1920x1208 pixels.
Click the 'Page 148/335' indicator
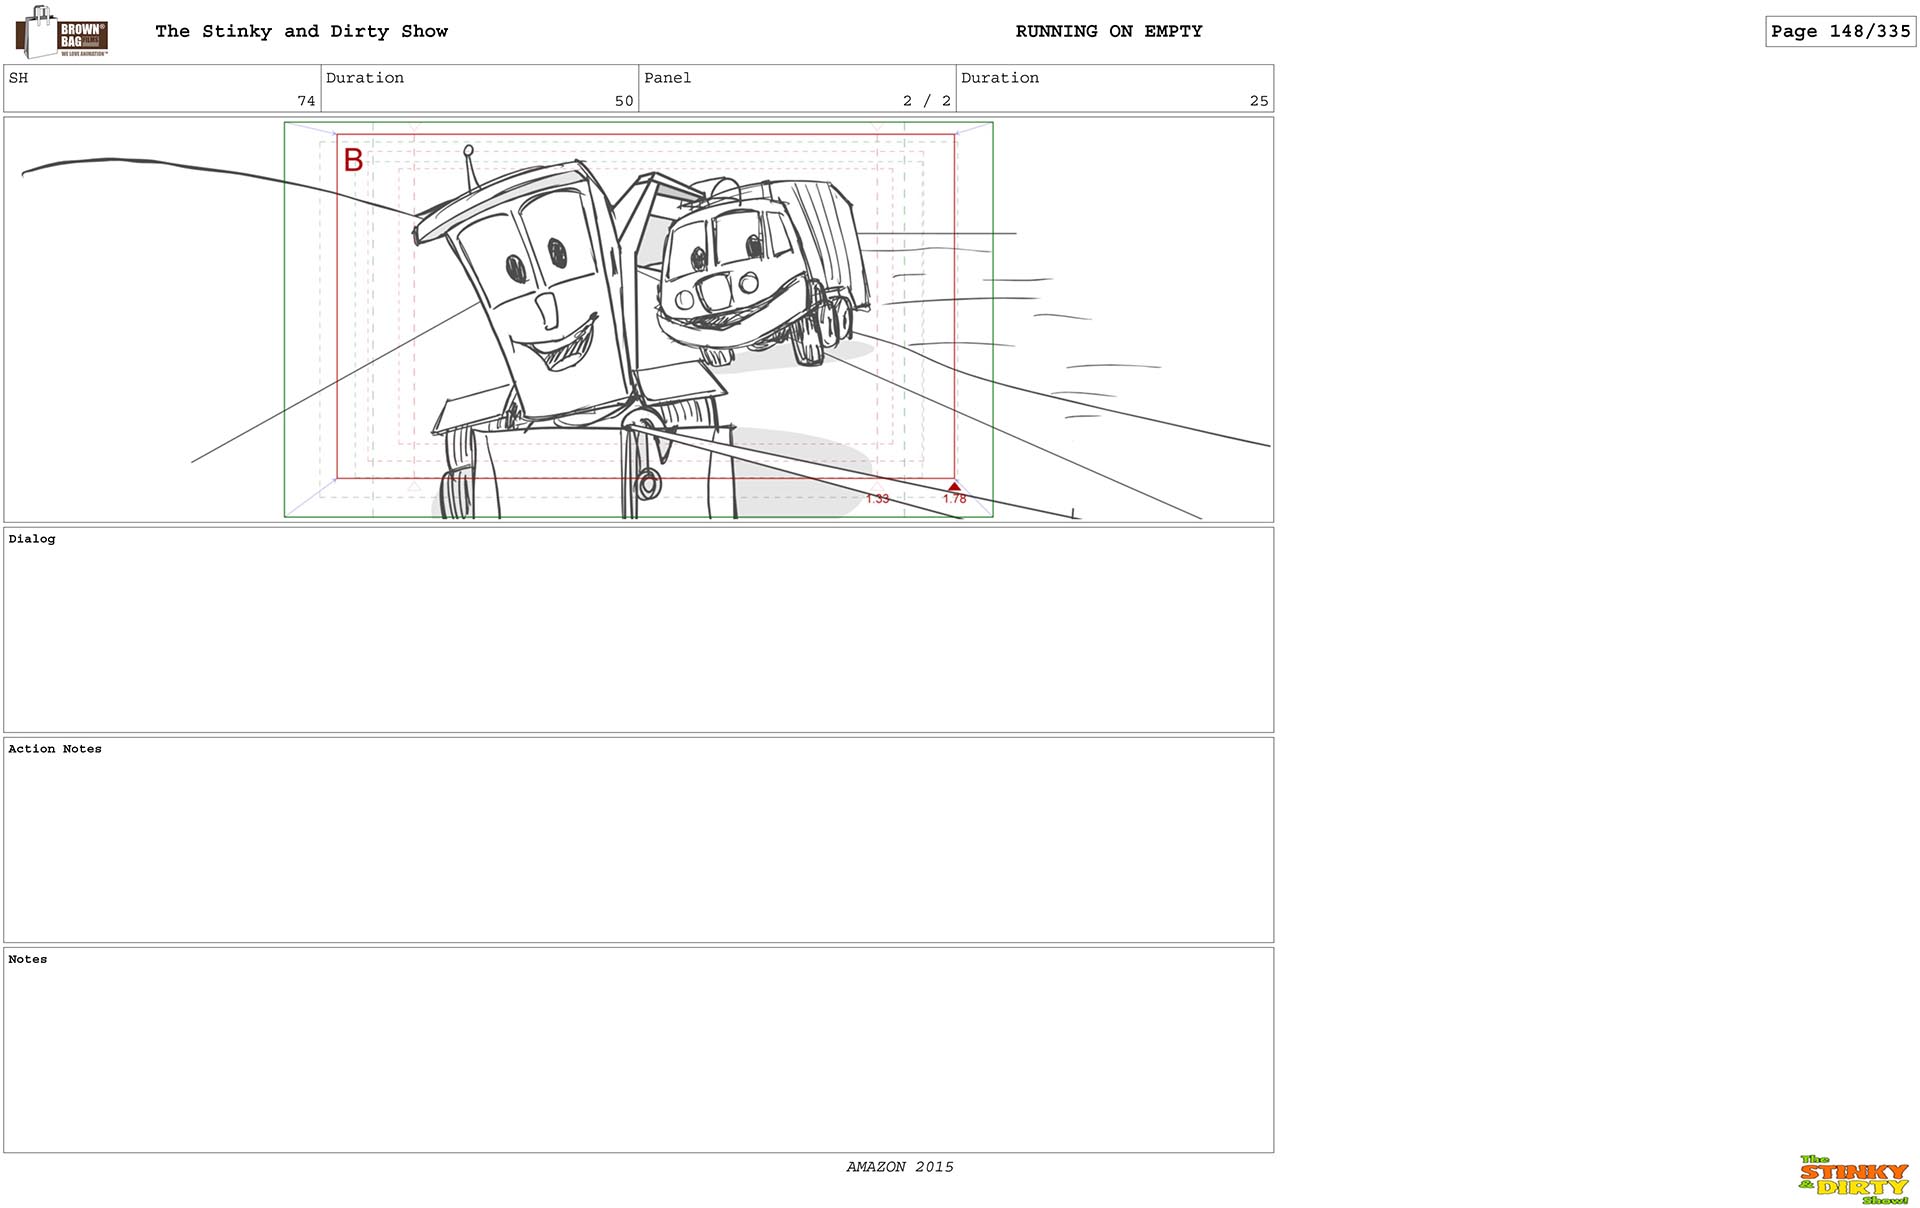[x=1840, y=31]
